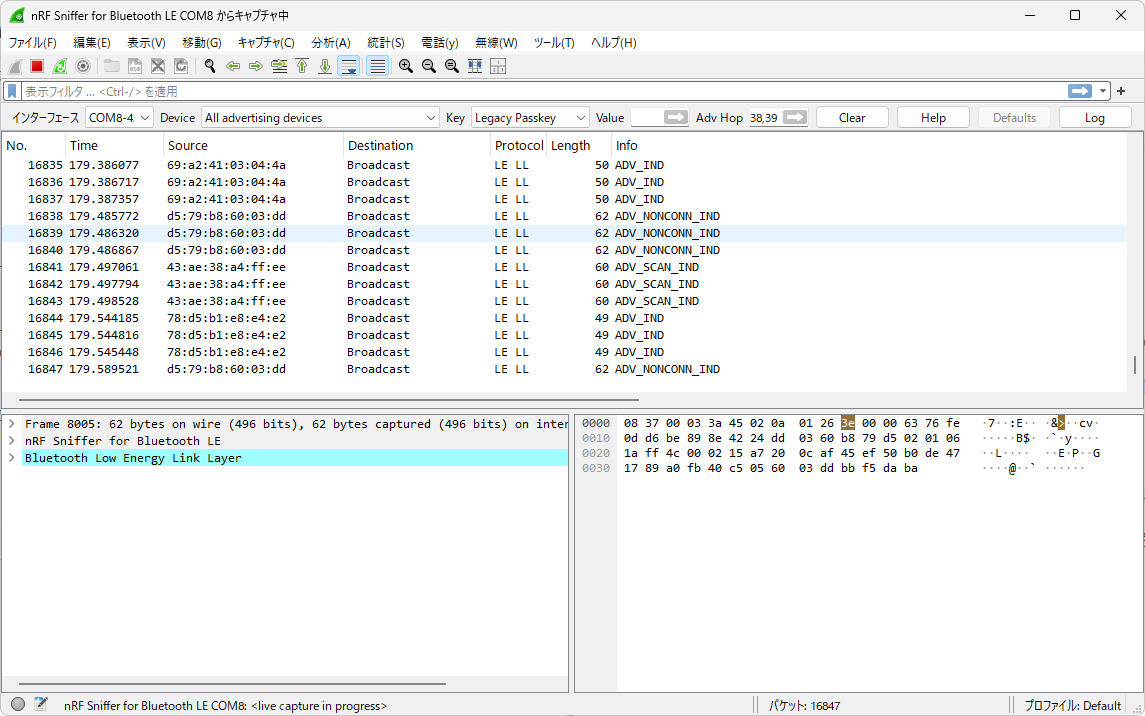Sort packets by the Time column header
Viewport: 1145px width, 716px height.
114,145
